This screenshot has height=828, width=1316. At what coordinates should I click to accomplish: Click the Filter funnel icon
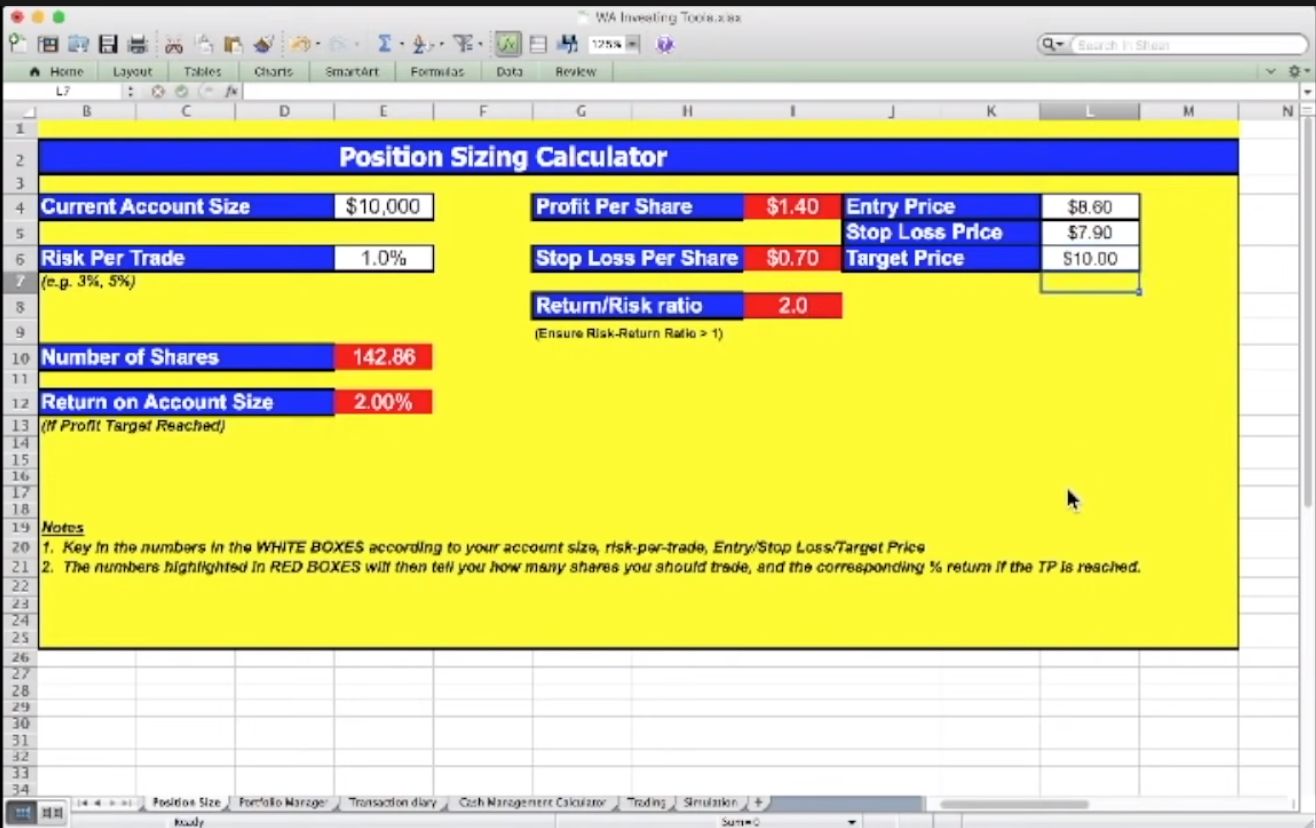click(x=462, y=44)
